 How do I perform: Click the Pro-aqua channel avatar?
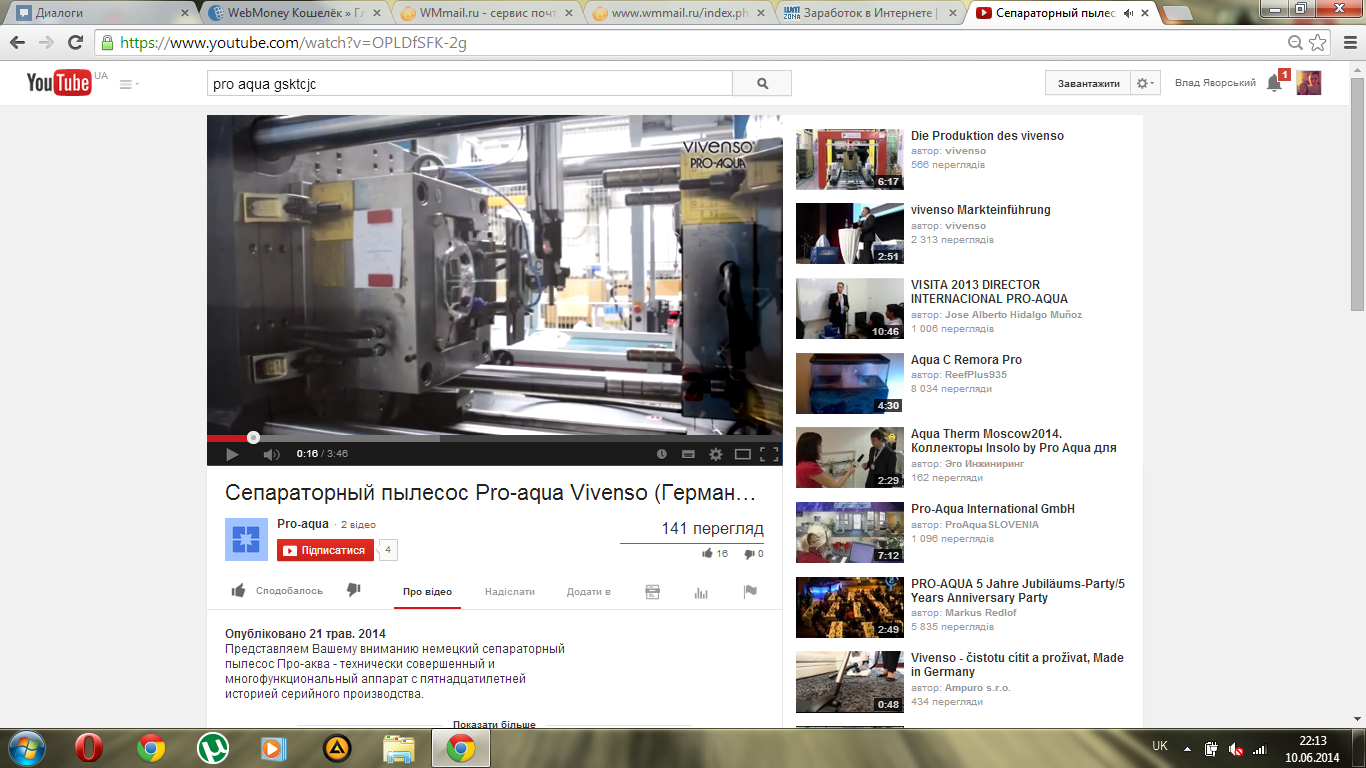[x=246, y=539]
